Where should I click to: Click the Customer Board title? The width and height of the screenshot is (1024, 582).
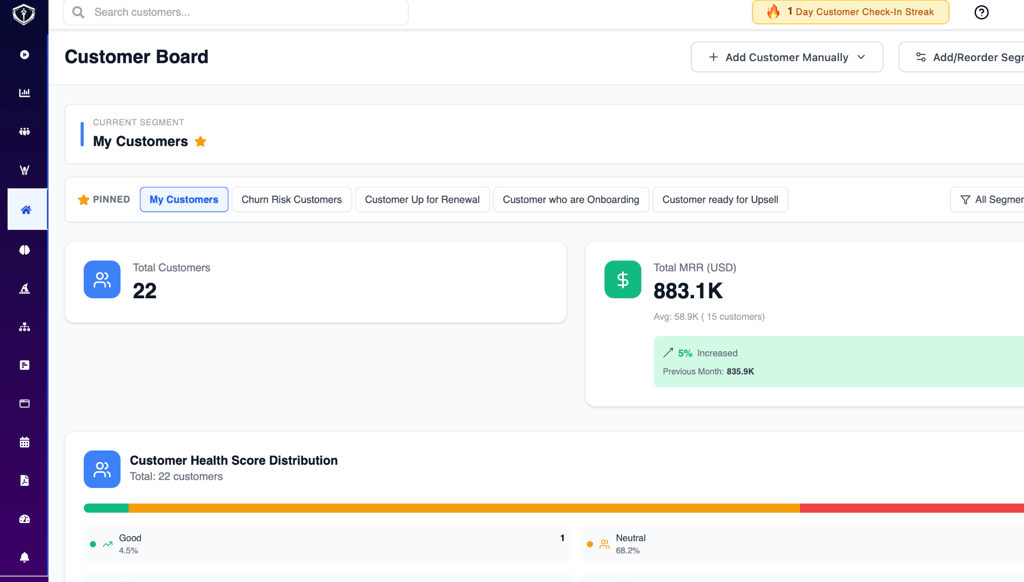click(136, 57)
